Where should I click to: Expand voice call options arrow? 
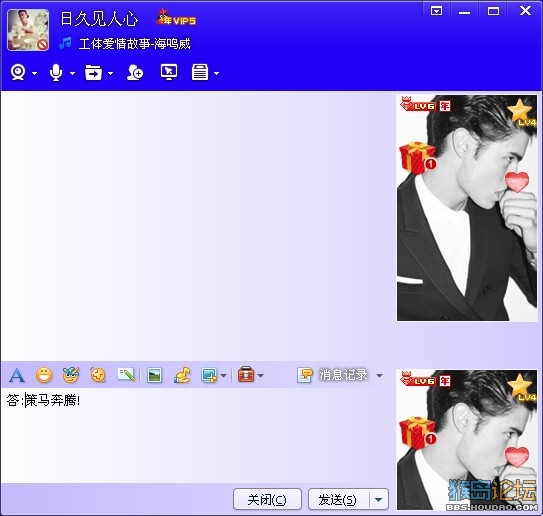[x=72, y=73]
